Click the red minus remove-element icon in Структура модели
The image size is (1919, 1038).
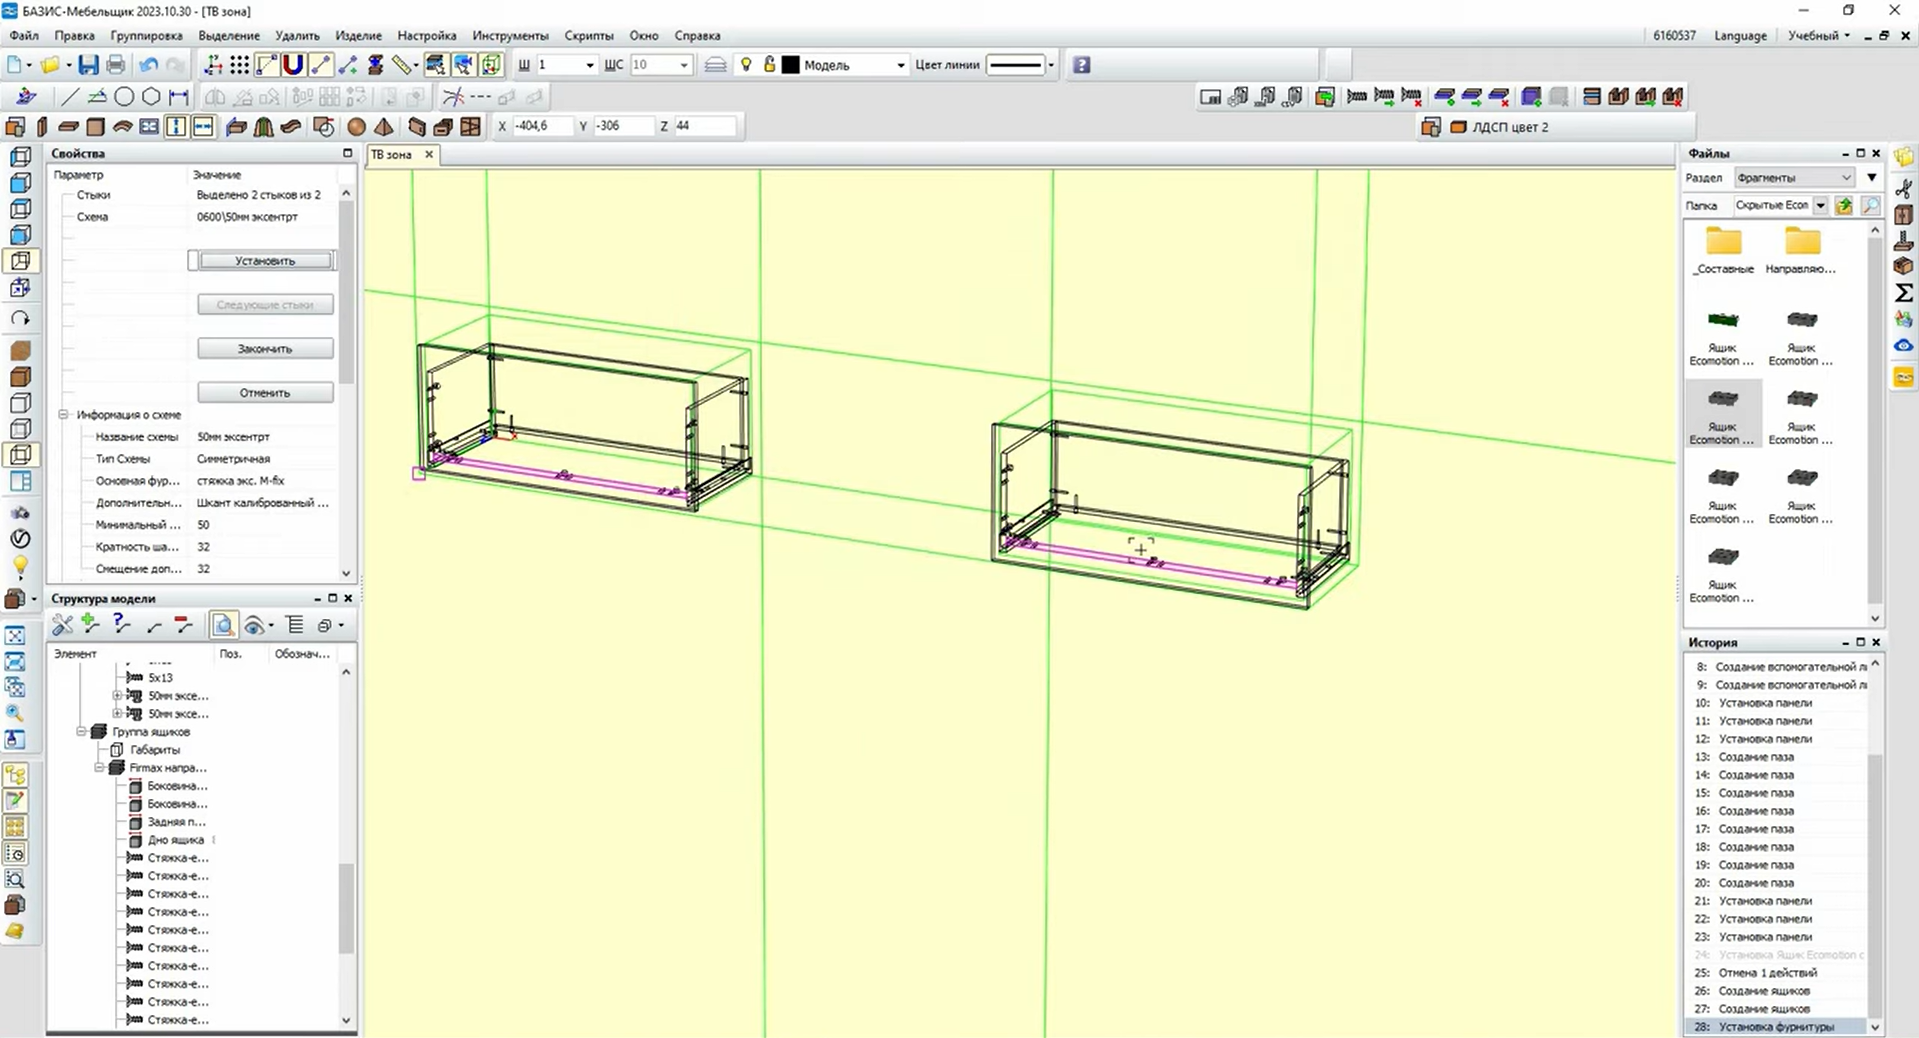tap(183, 625)
